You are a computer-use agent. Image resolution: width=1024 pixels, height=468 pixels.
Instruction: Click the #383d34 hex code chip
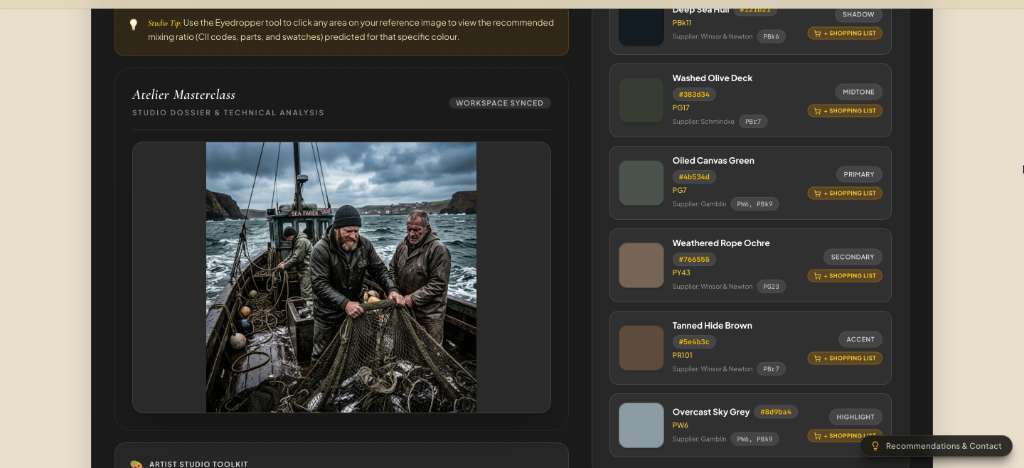[694, 95]
